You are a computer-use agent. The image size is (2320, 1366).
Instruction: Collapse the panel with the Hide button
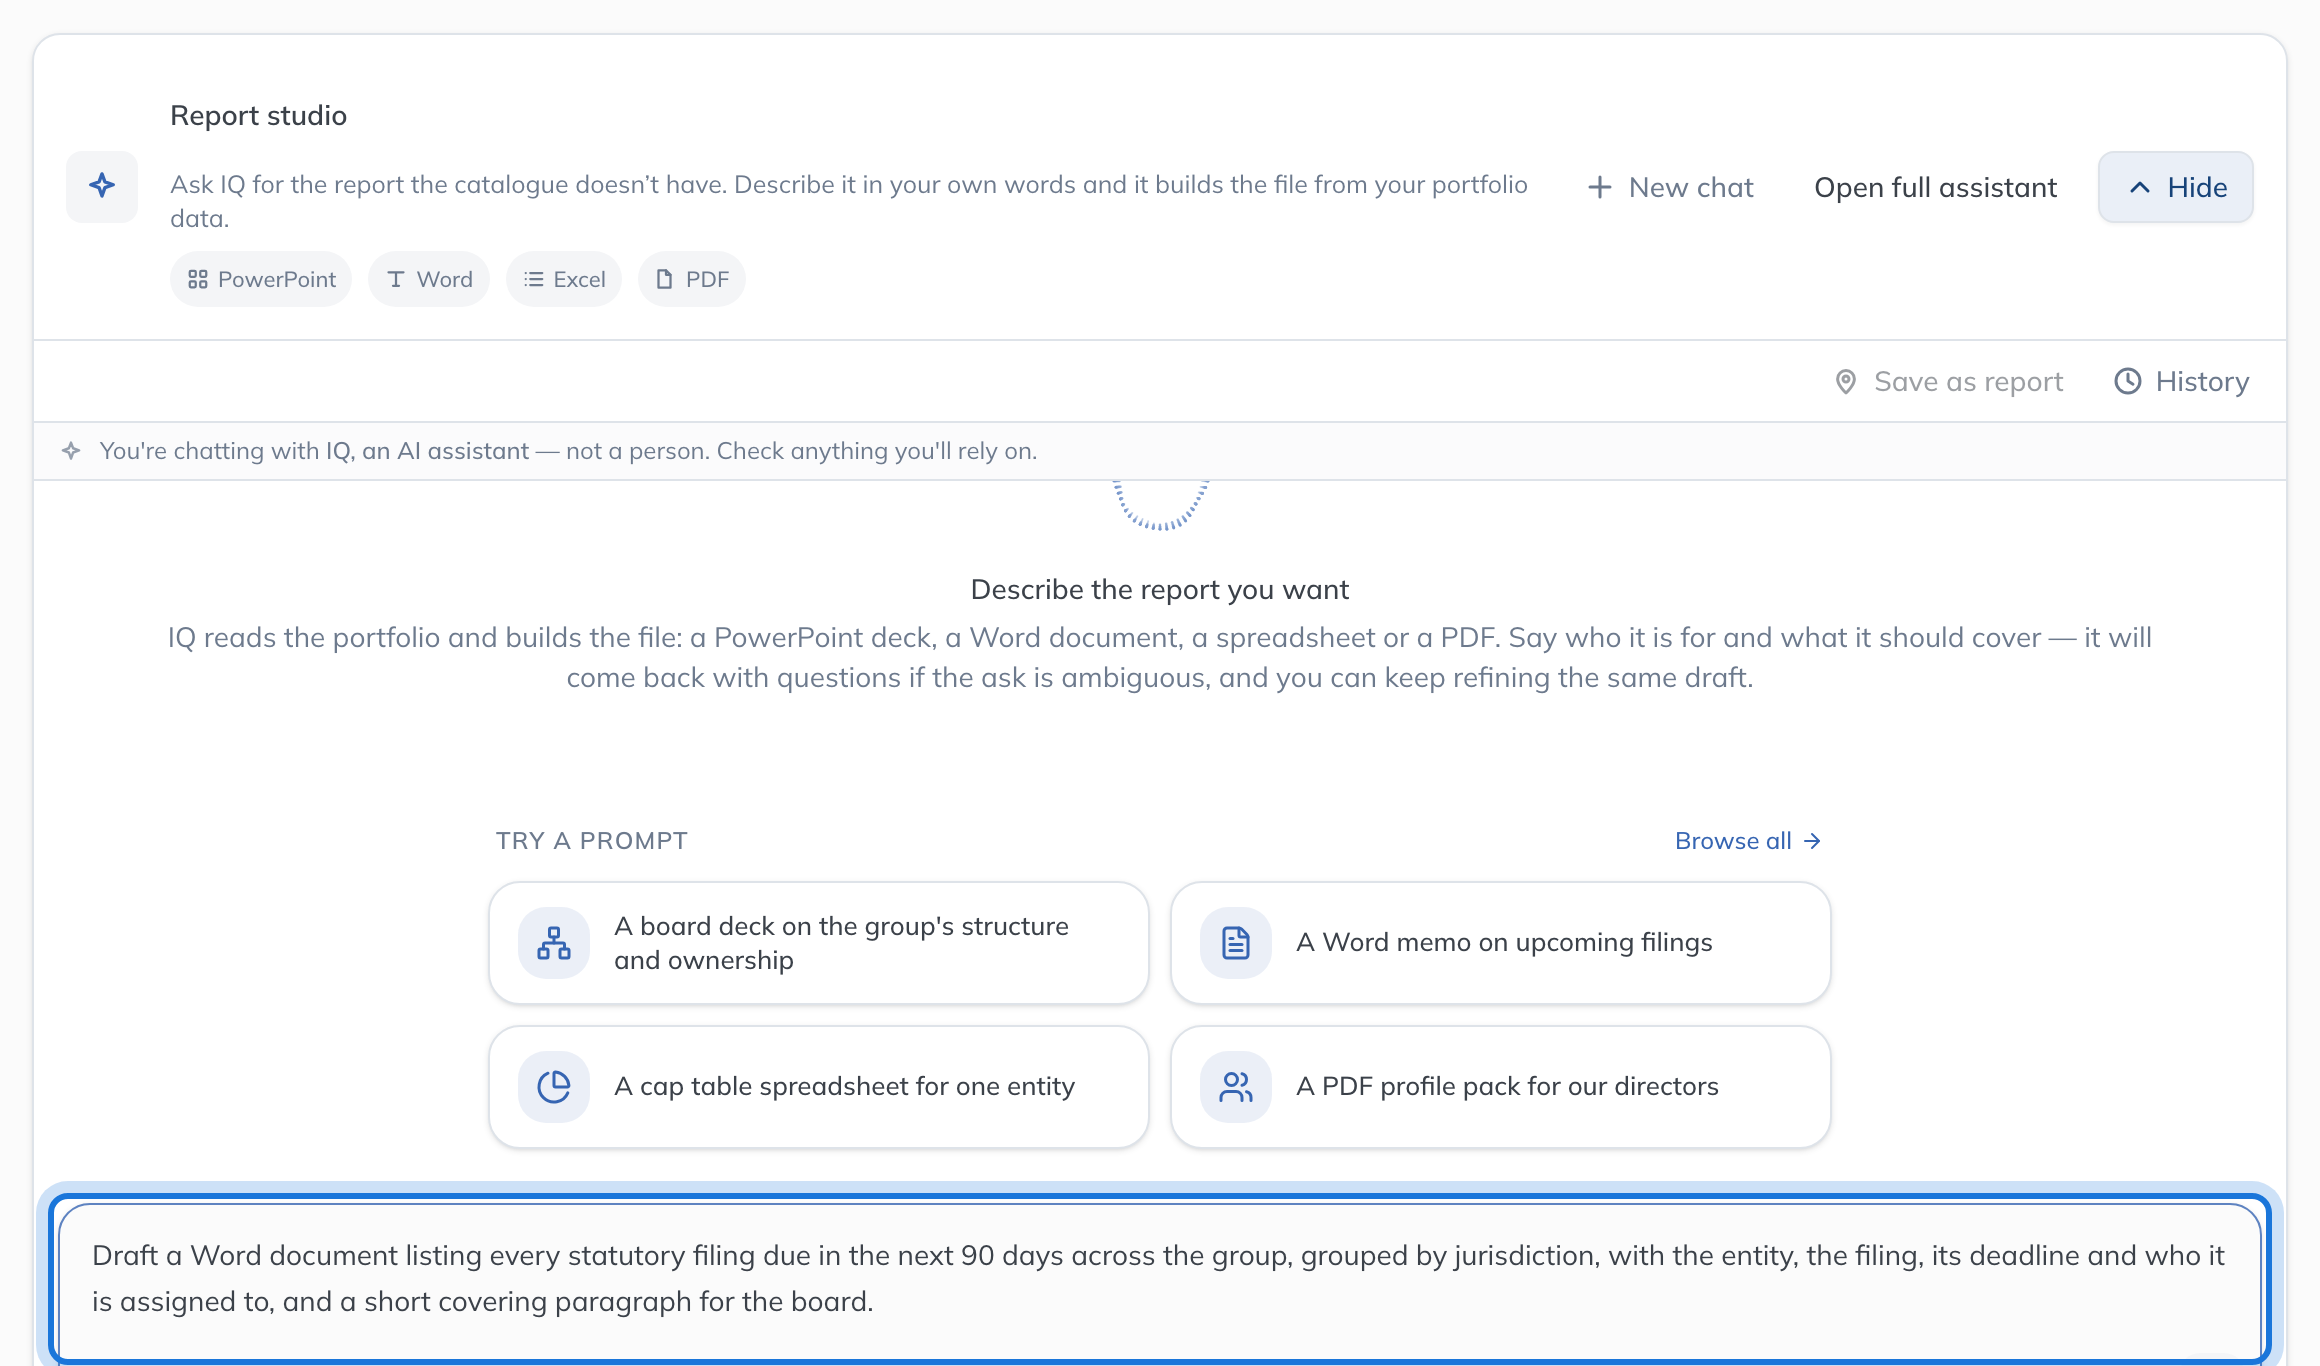click(x=2176, y=187)
